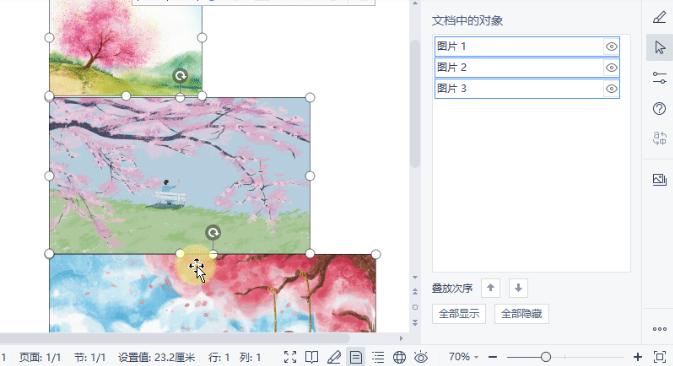This screenshot has height=366, width=673.
Task: Click the rotate handle on the middle picture
Action: tap(213, 233)
